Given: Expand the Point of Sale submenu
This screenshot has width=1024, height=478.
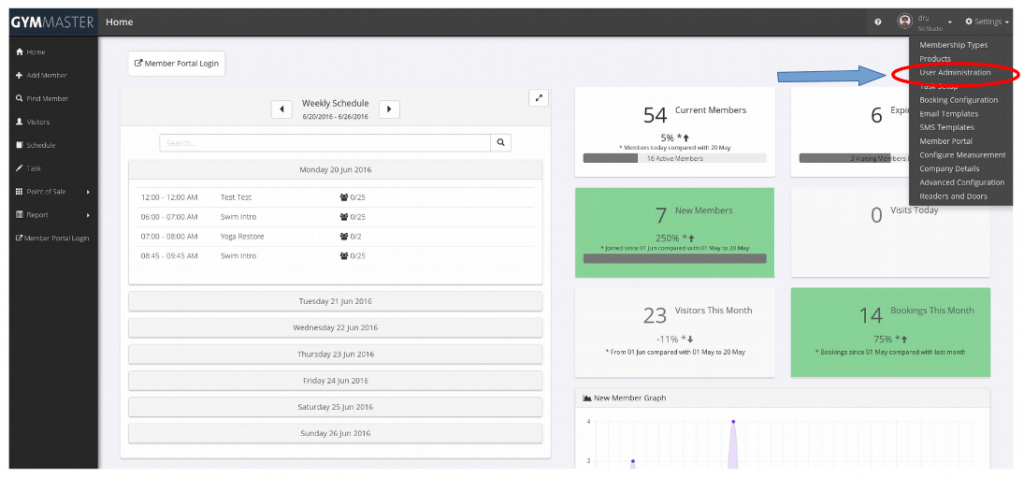Looking at the screenshot, I should 87,192.
